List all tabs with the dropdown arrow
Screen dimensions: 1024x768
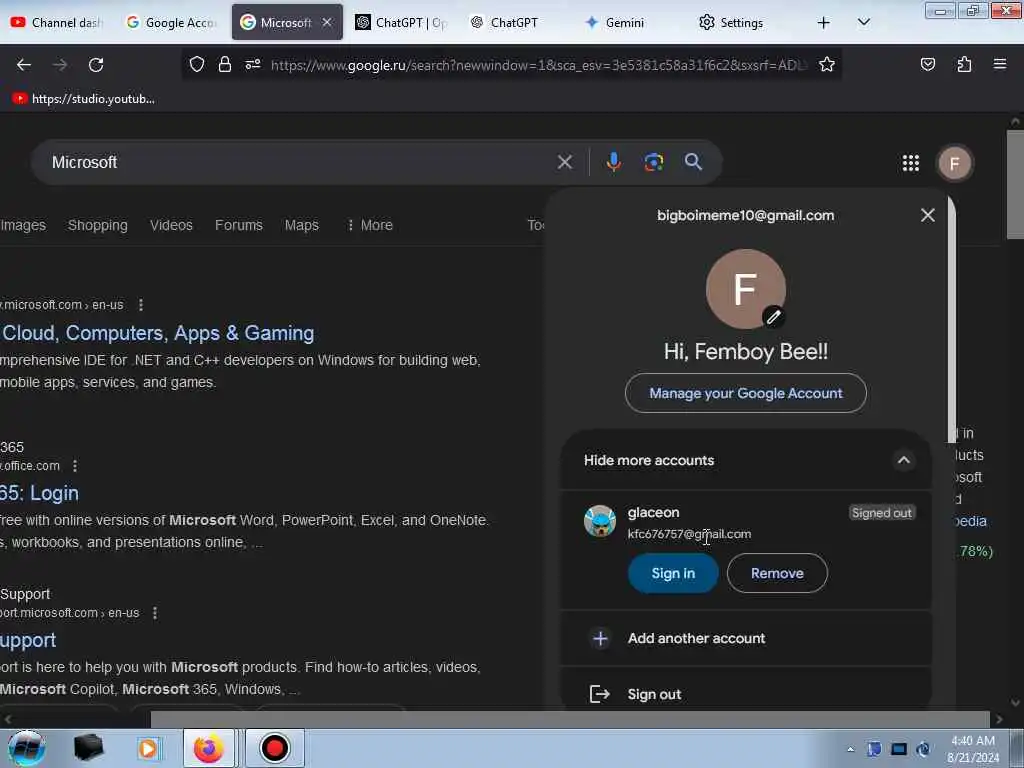(864, 23)
